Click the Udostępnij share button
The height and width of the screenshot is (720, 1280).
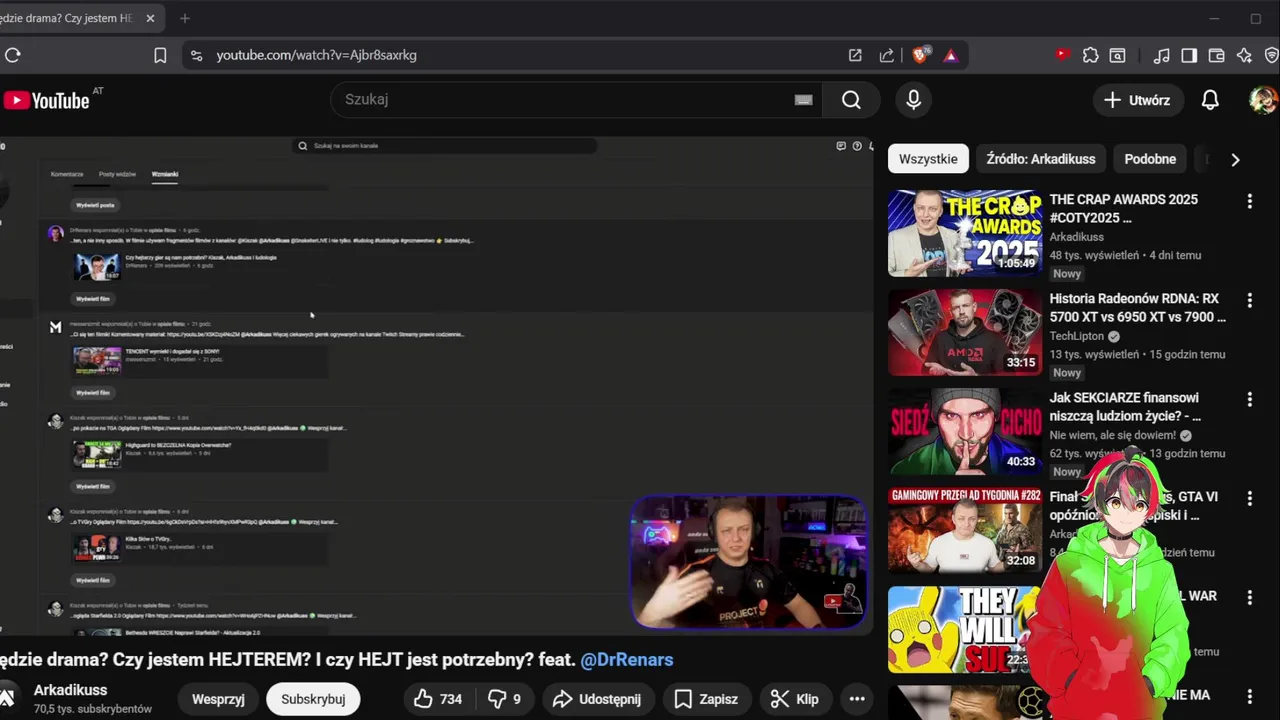tap(597, 699)
